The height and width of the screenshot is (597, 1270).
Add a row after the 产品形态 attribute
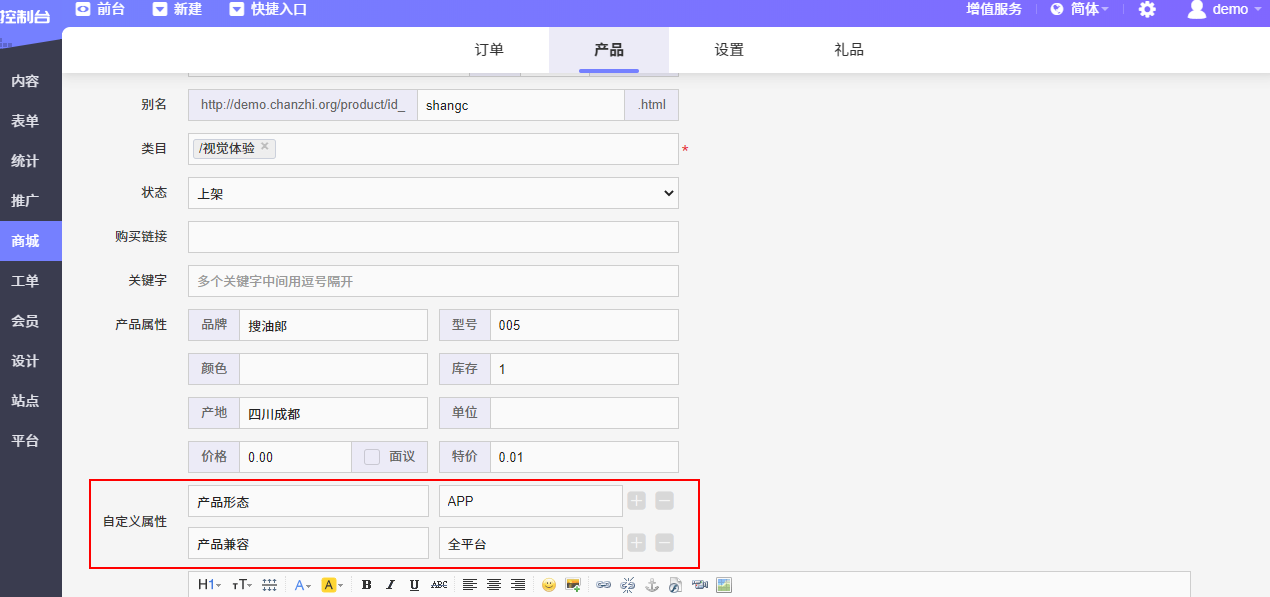(x=637, y=501)
